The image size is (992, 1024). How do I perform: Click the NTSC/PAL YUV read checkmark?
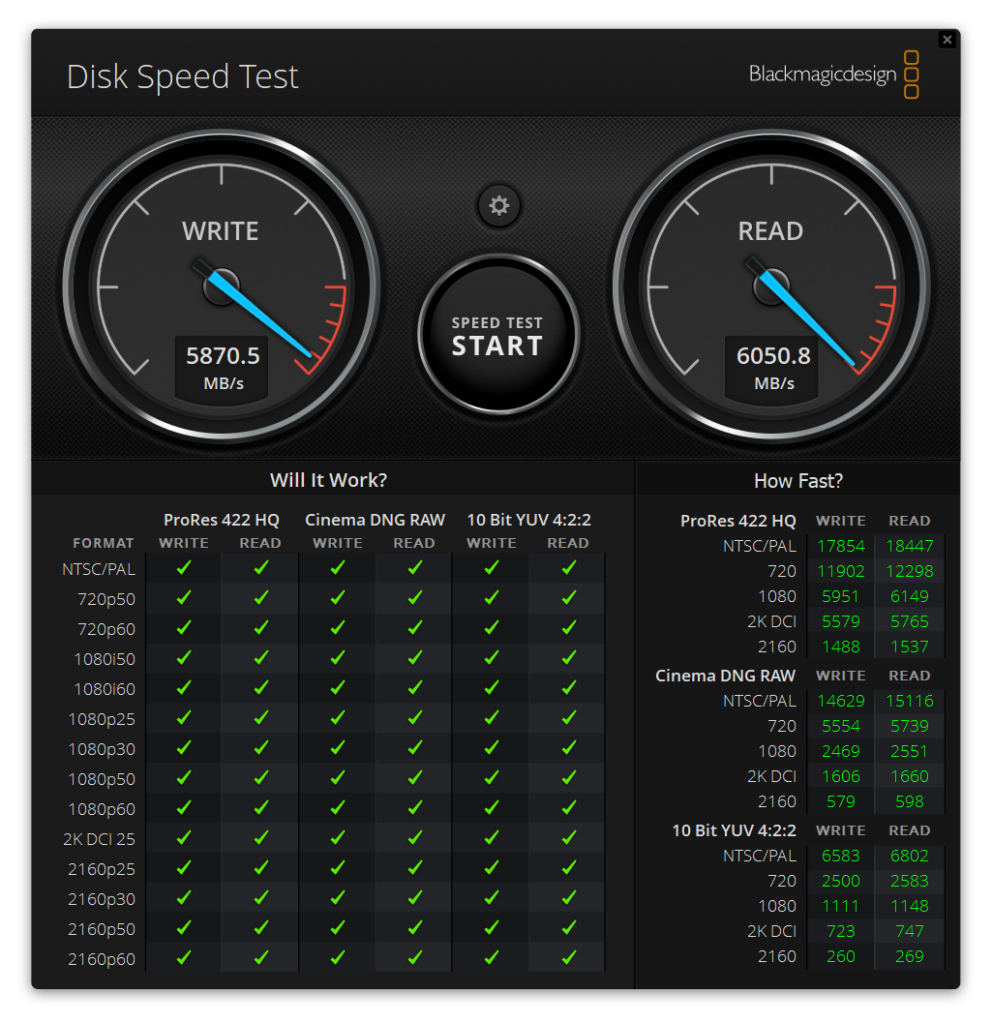coord(569,568)
